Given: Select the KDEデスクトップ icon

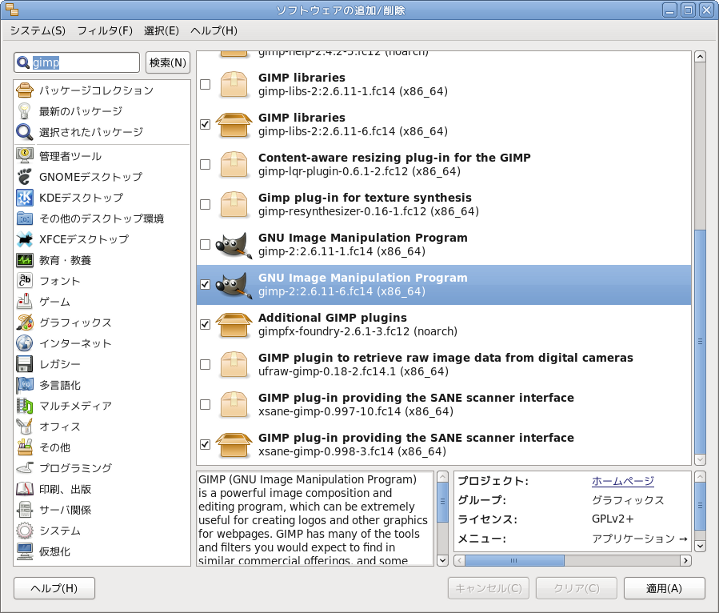Looking at the screenshot, I should click(x=25, y=198).
